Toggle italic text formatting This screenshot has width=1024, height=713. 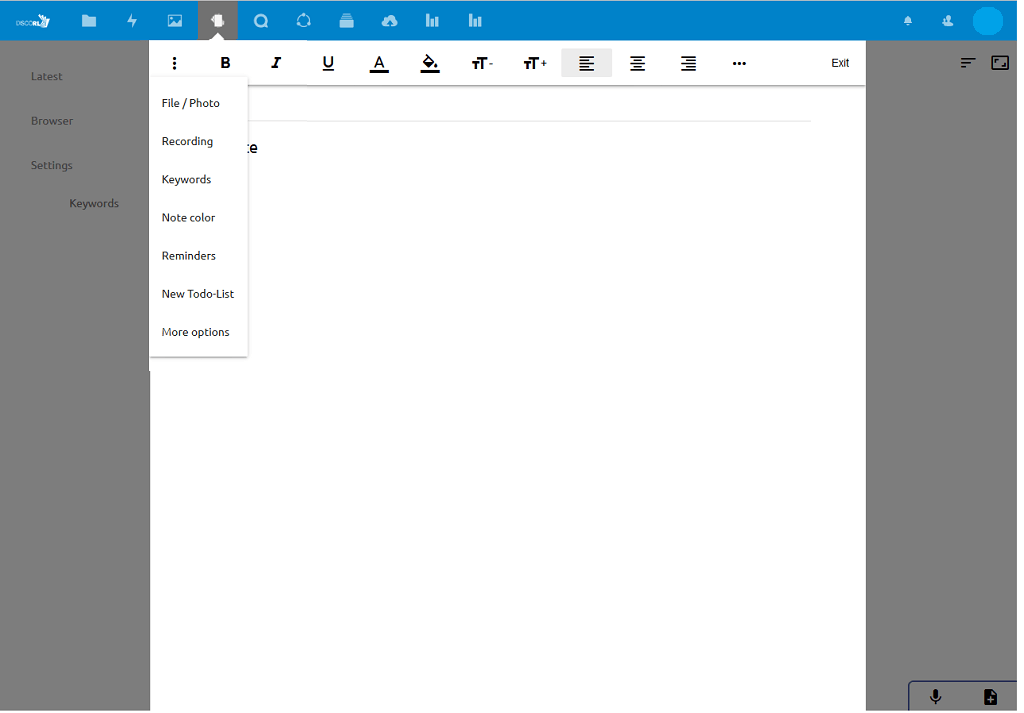pyautogui.click(x=276, y=63)
